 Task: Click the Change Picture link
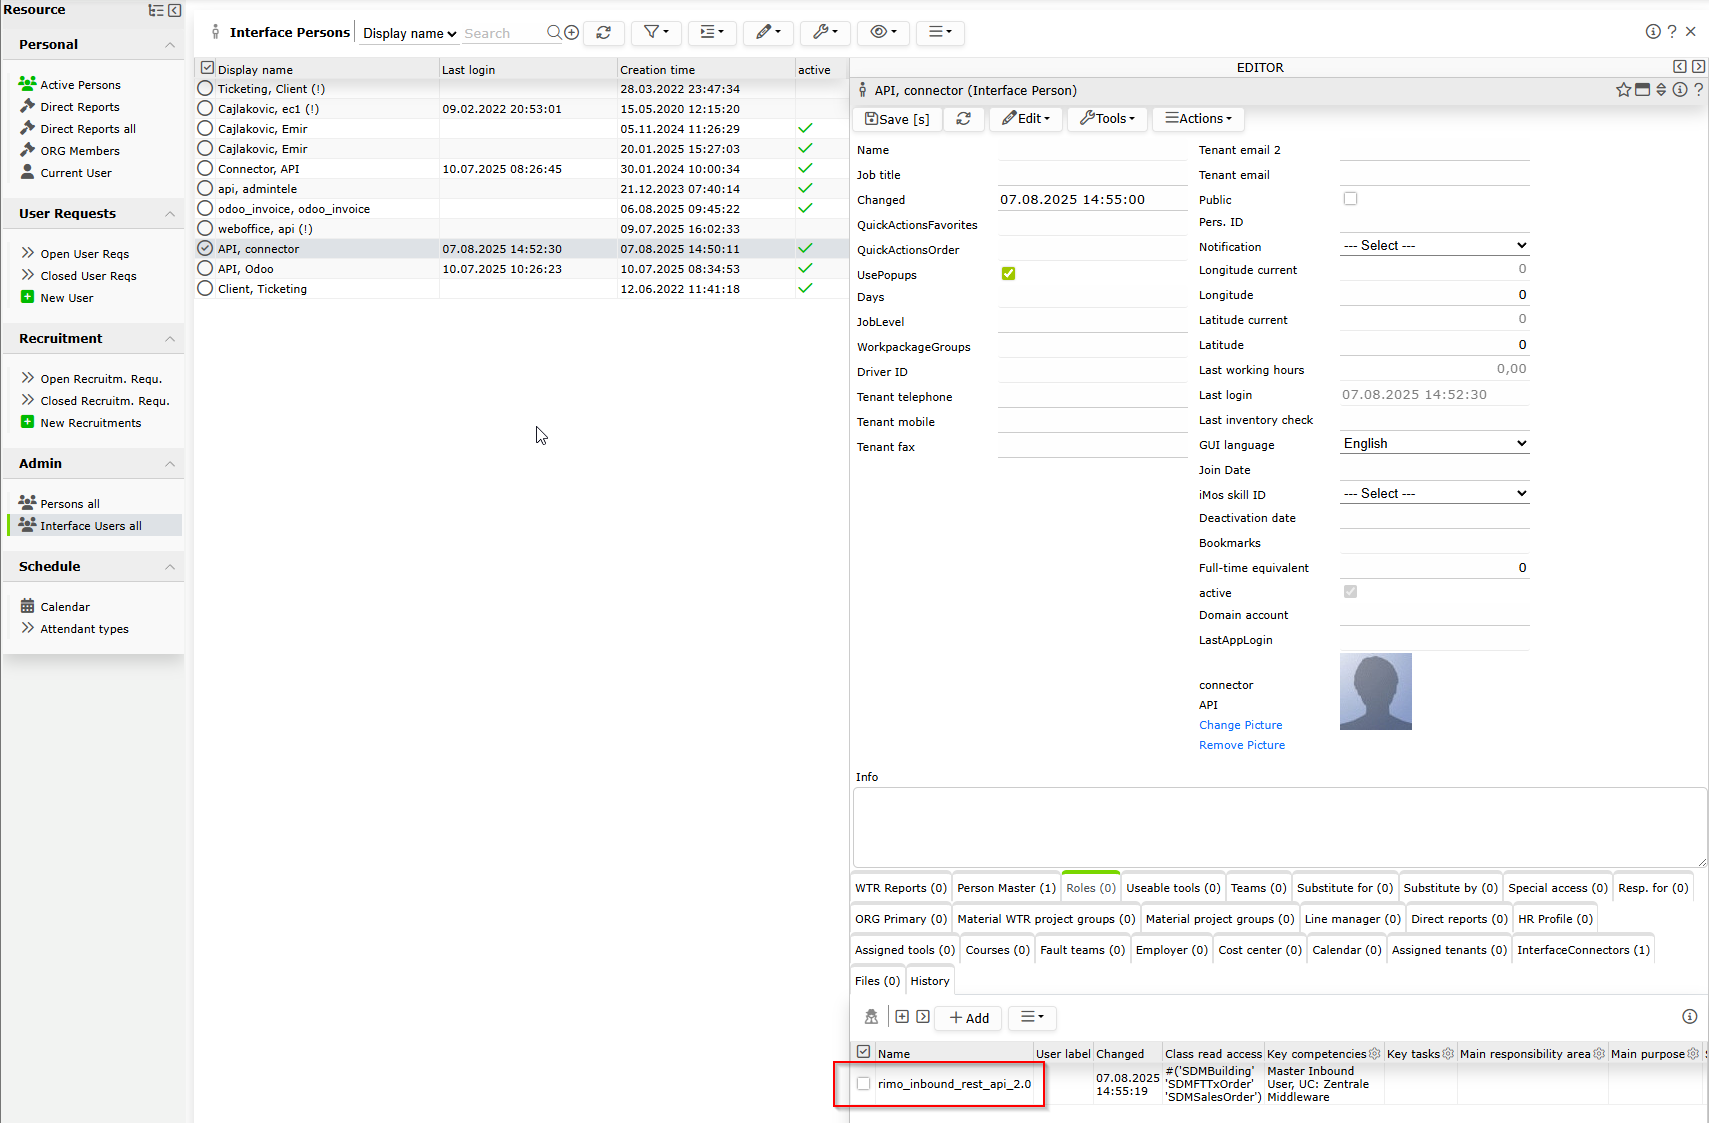(x=1240, y=725)
